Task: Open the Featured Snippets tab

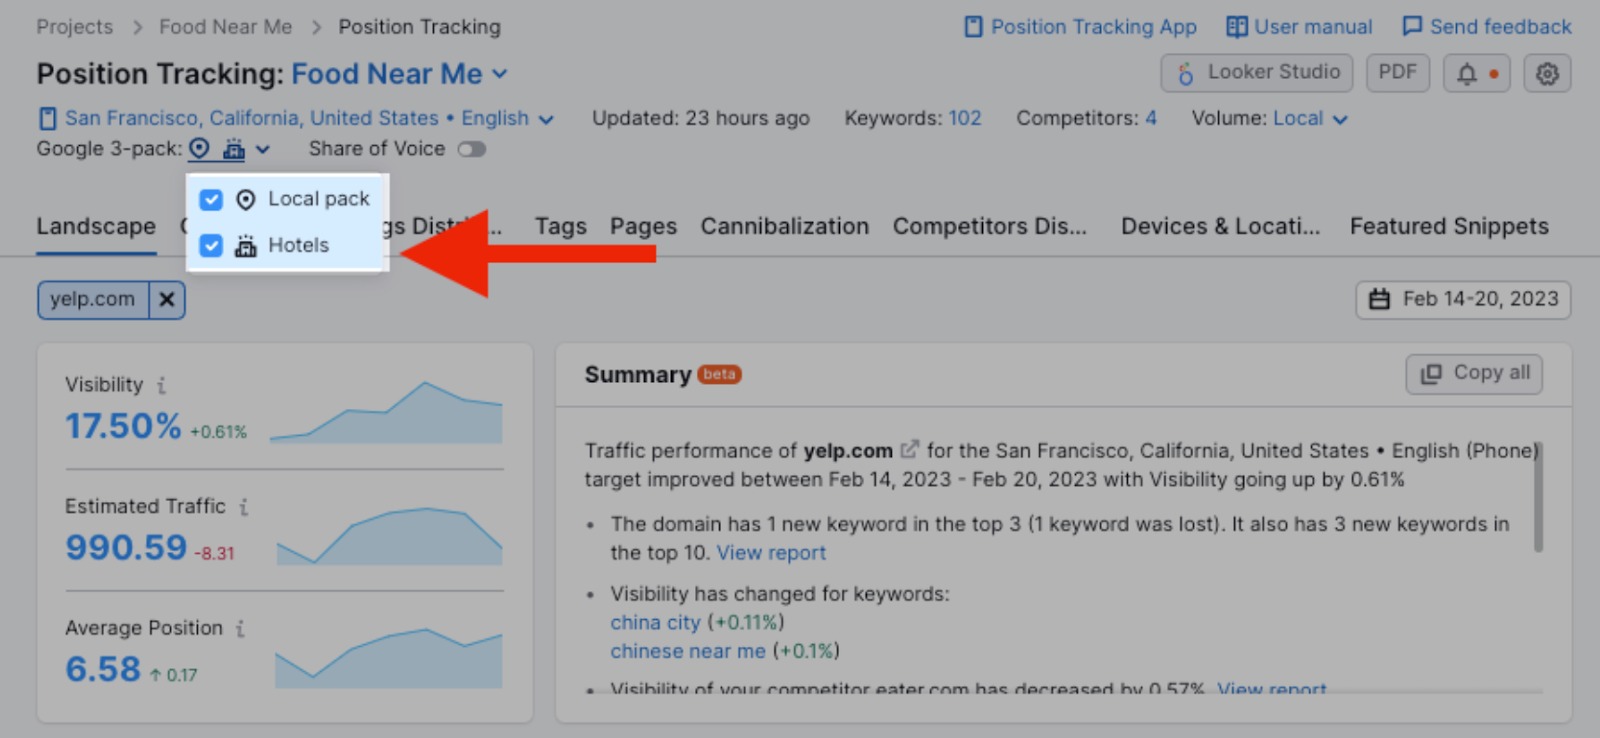Action: [x=1449, y=226]
